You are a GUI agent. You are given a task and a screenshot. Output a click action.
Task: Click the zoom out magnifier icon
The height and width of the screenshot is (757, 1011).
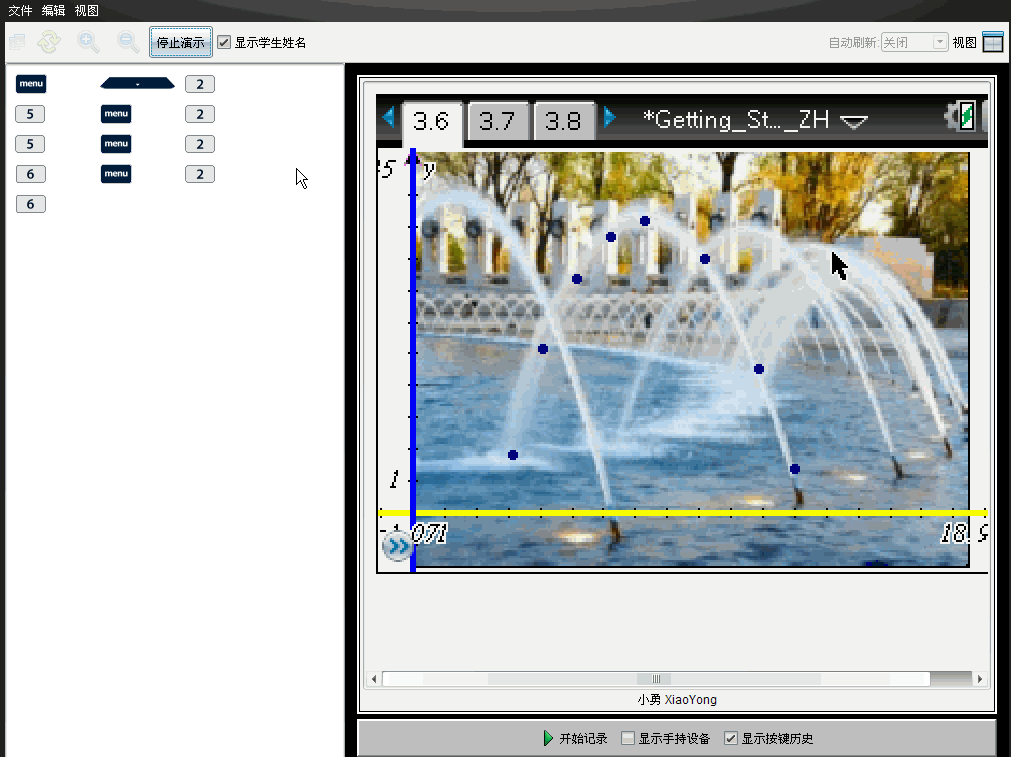click(128, 42)
